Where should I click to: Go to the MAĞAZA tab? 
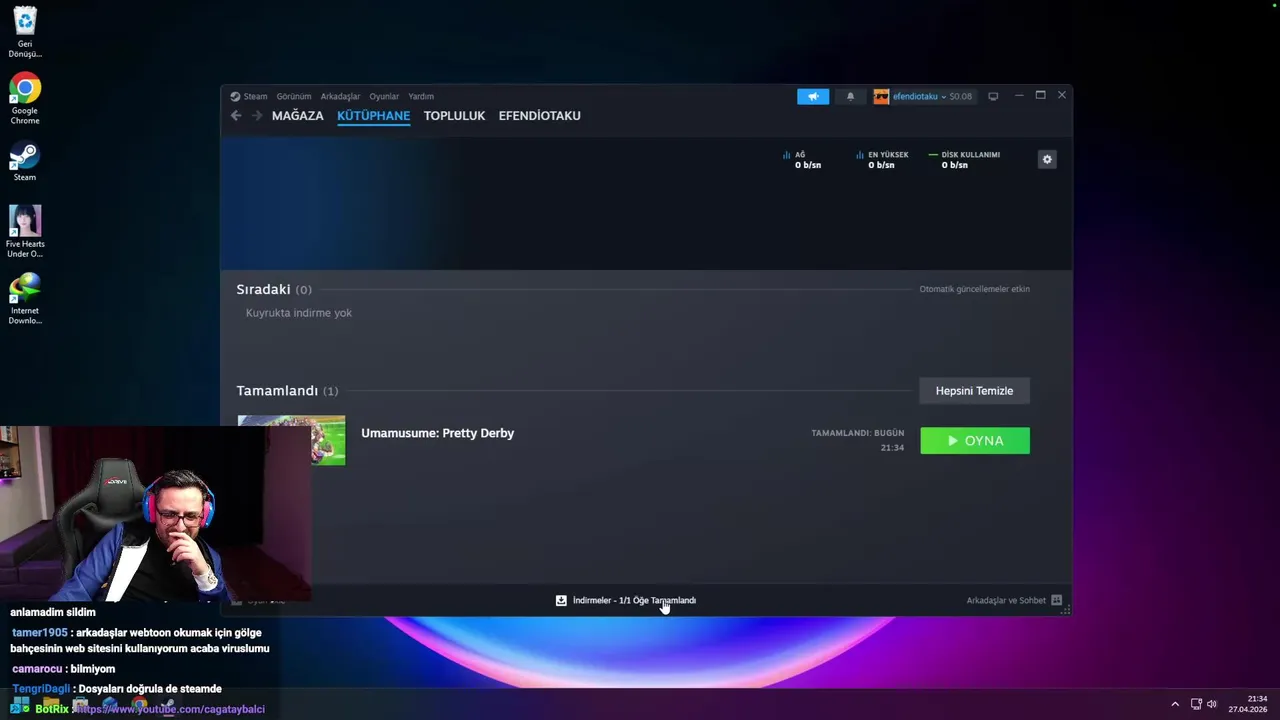point(298,116)
